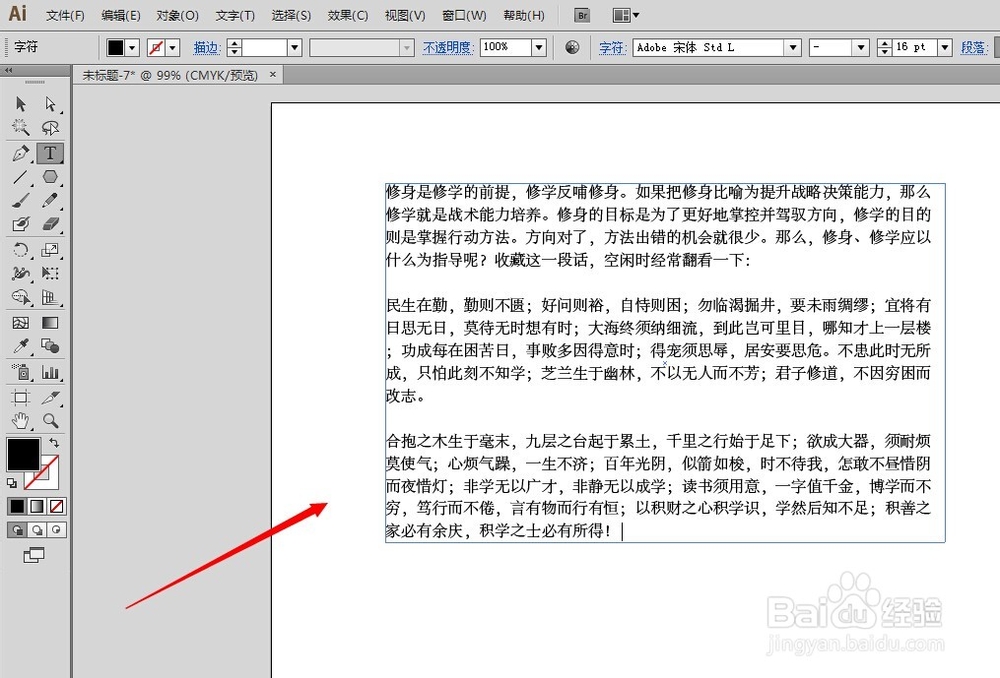
Task: Select the Eraser tool
Action: [50, 224]
